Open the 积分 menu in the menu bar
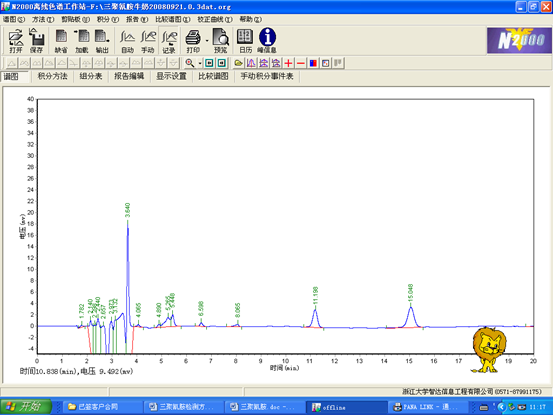 108,19
